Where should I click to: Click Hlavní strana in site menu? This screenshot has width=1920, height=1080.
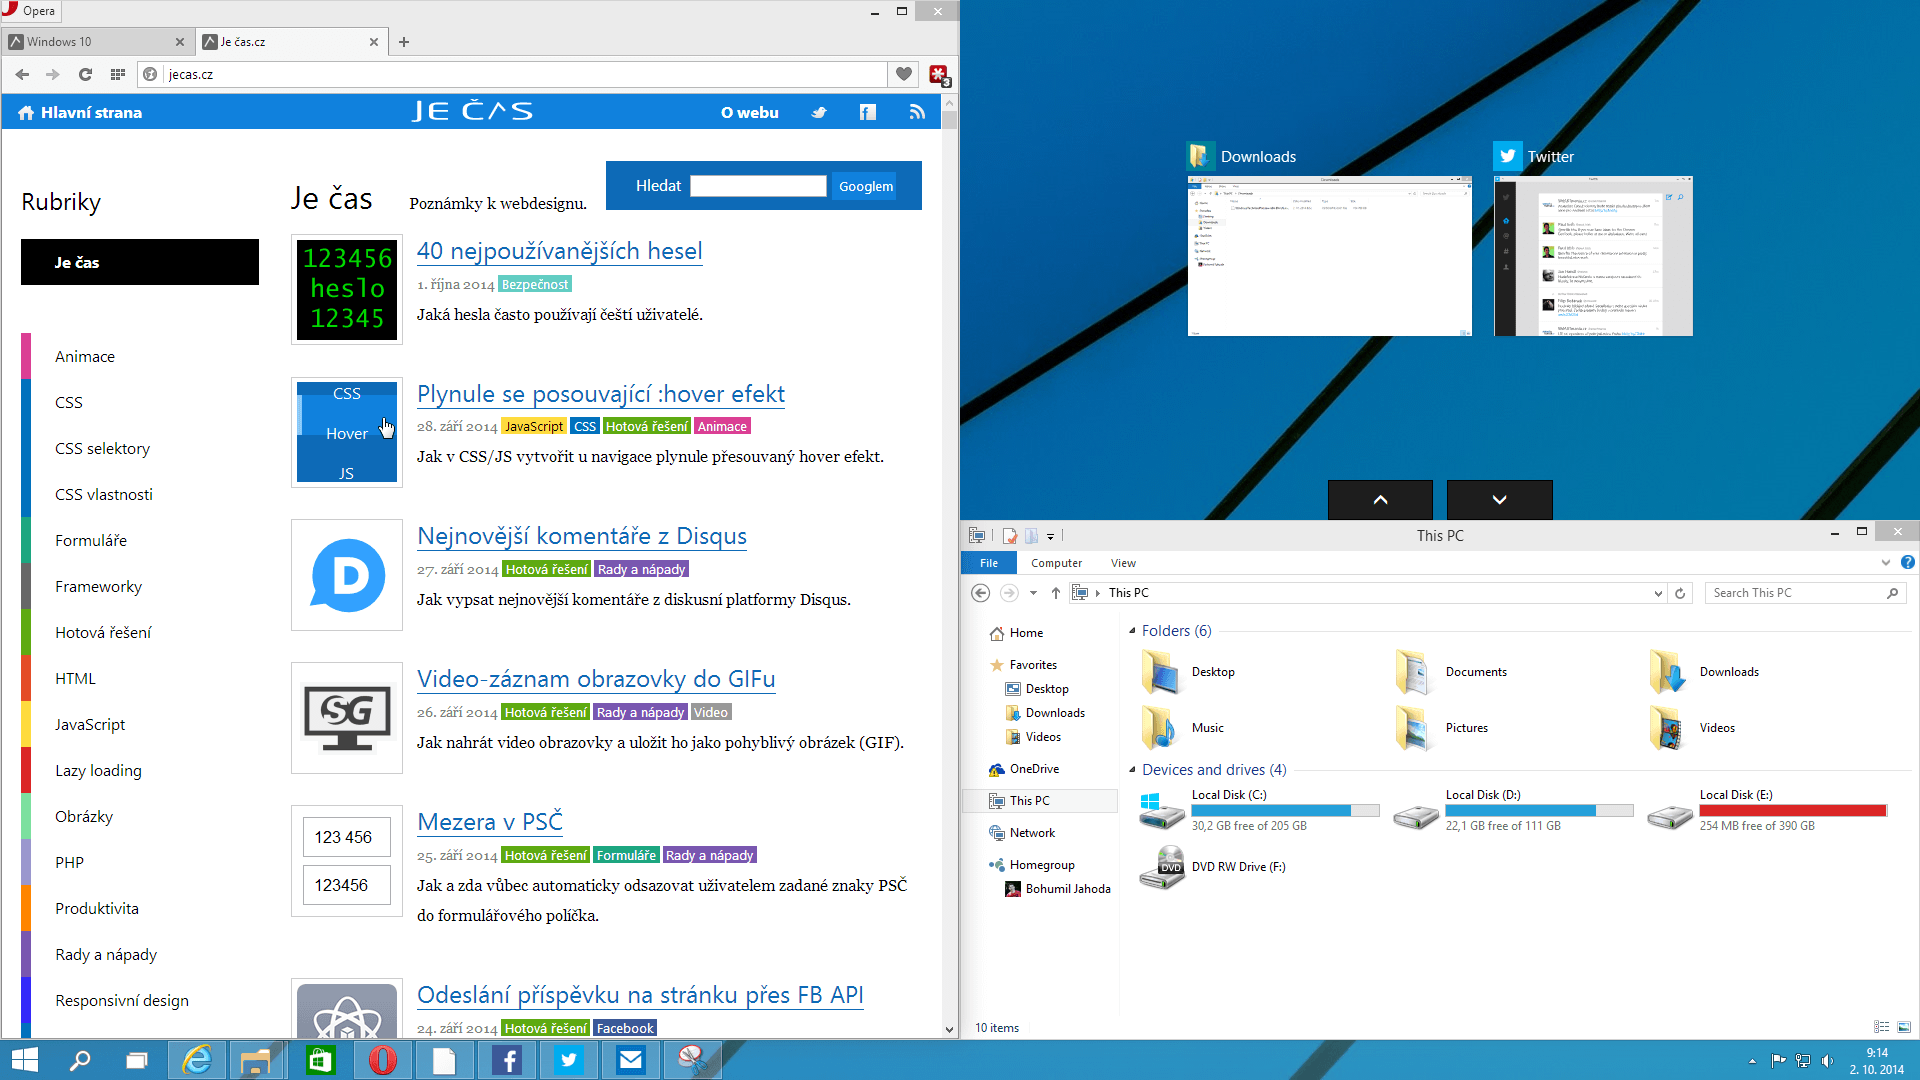click(80, 112)
